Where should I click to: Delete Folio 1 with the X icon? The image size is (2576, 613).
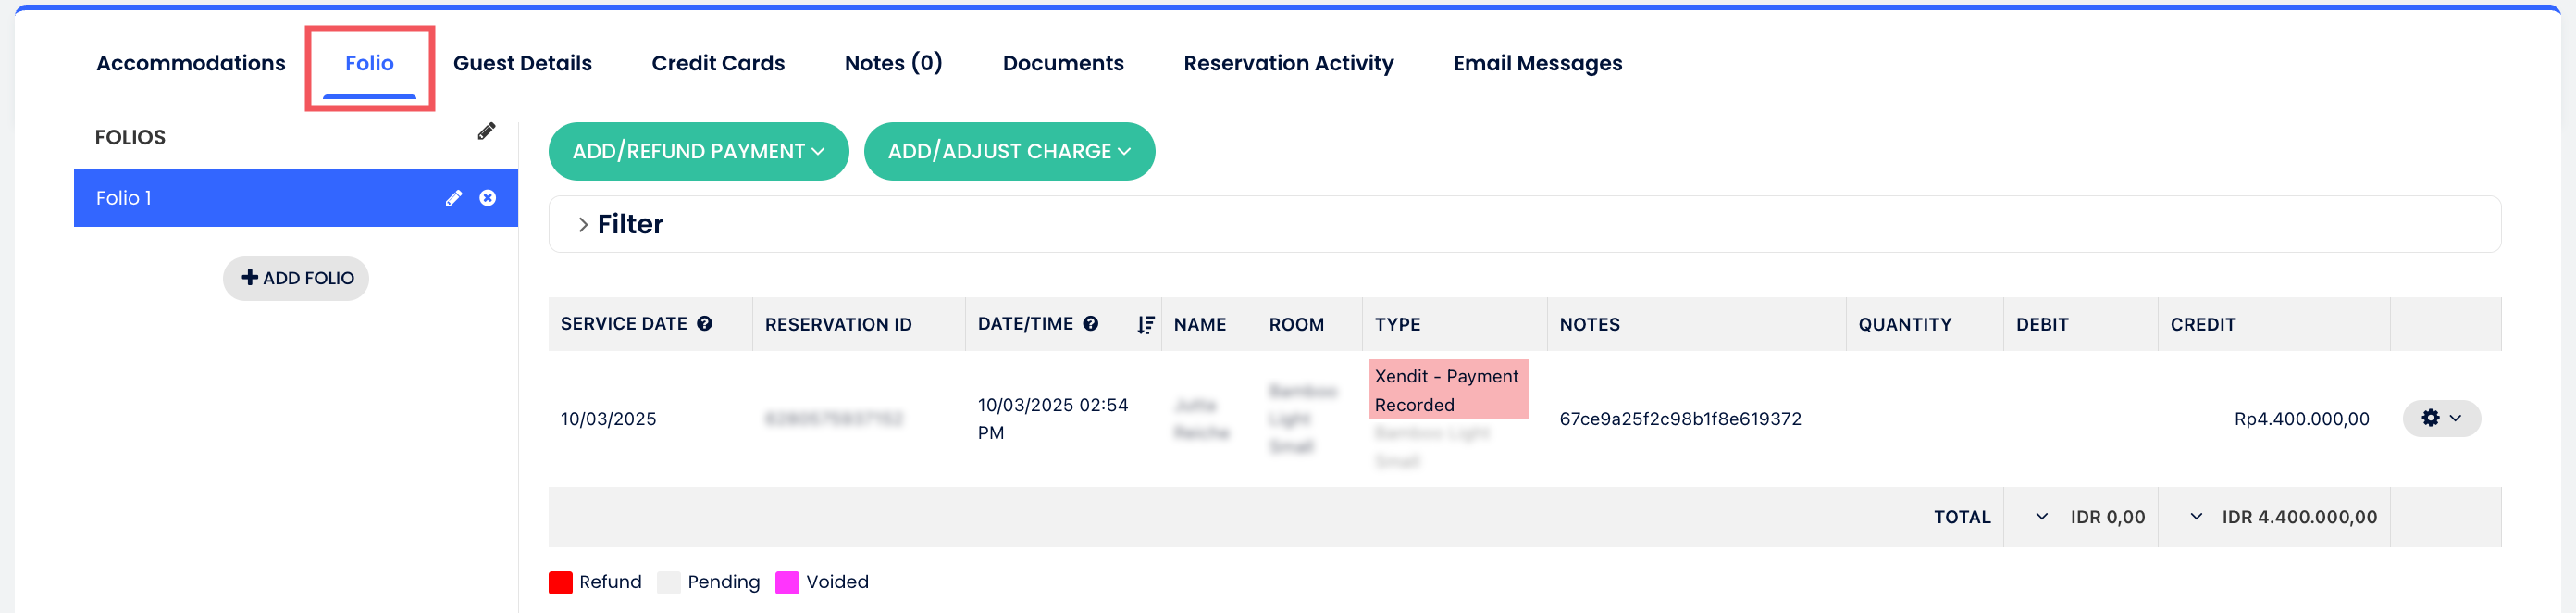click(488, 198)
